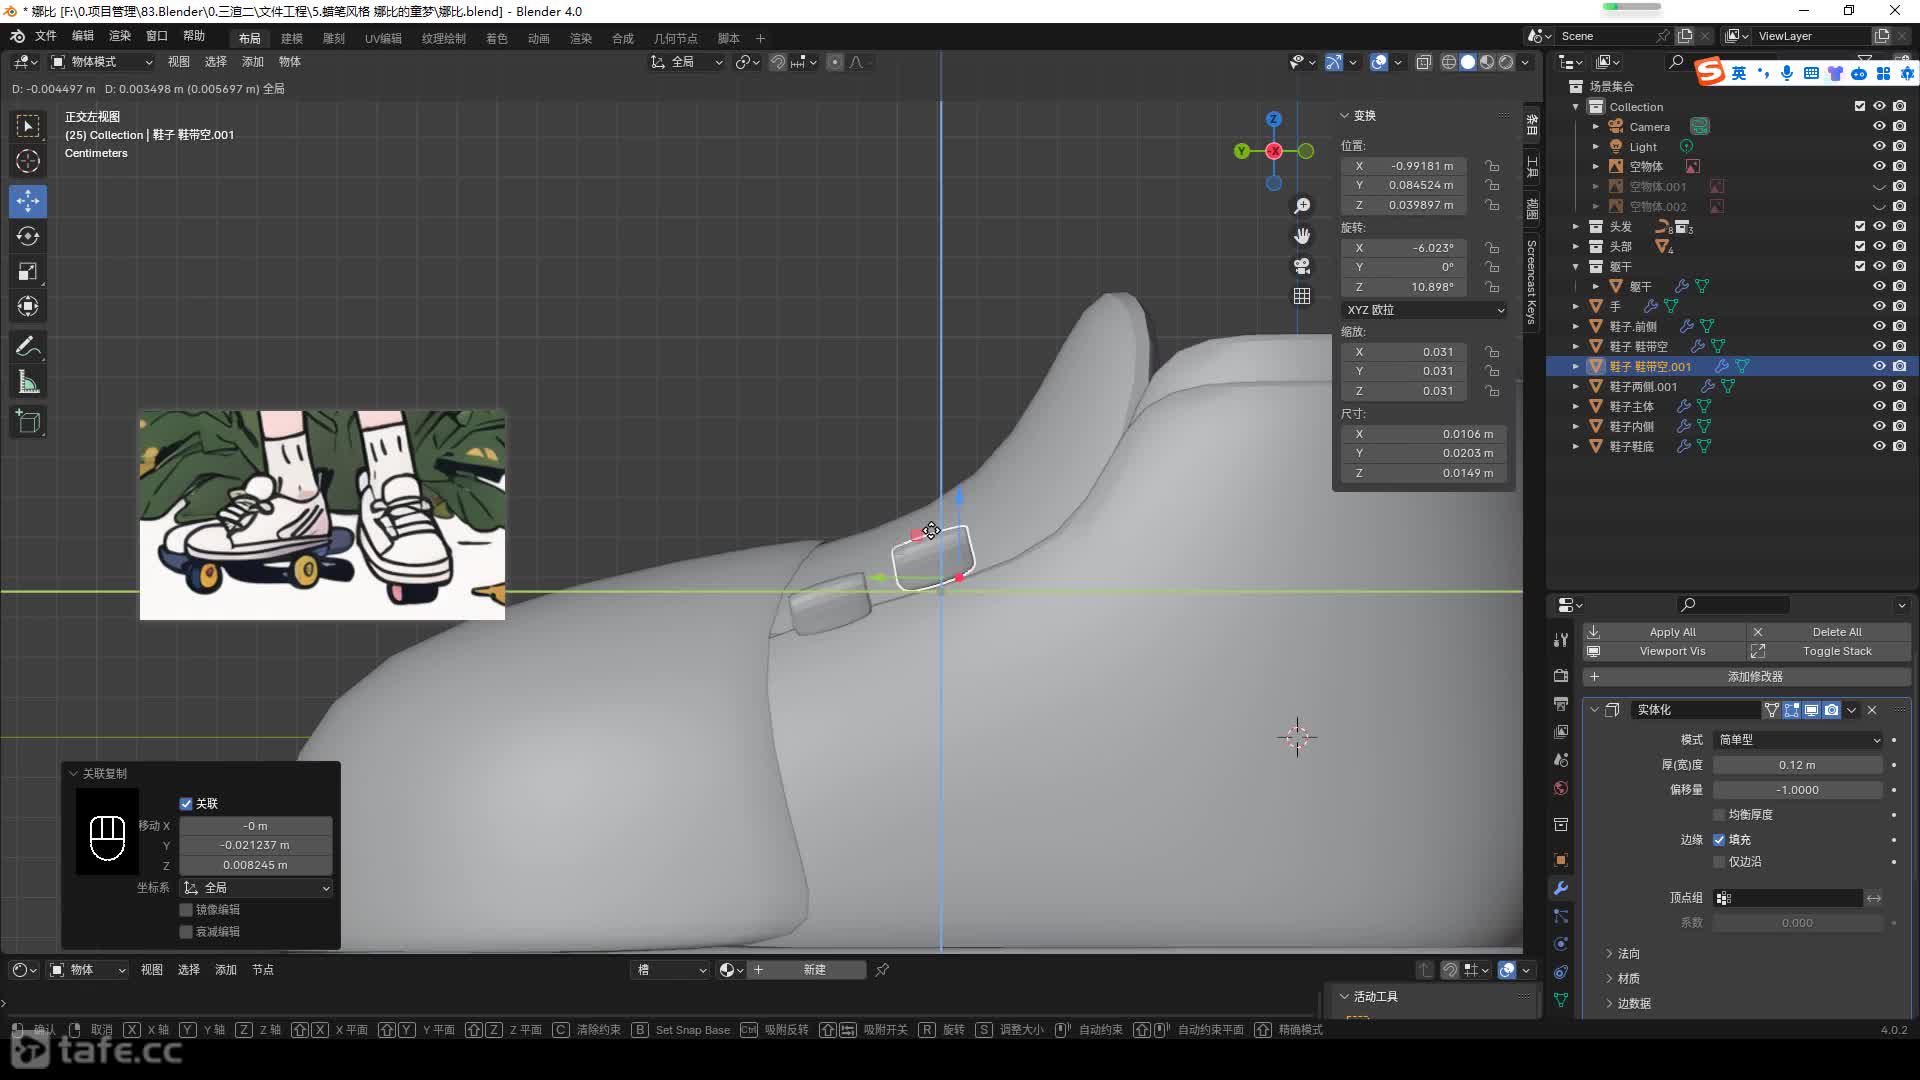This screenshot has width=1920, height=1080.
Task: Open the Render properties tab icon
Action: (1561, 676)
